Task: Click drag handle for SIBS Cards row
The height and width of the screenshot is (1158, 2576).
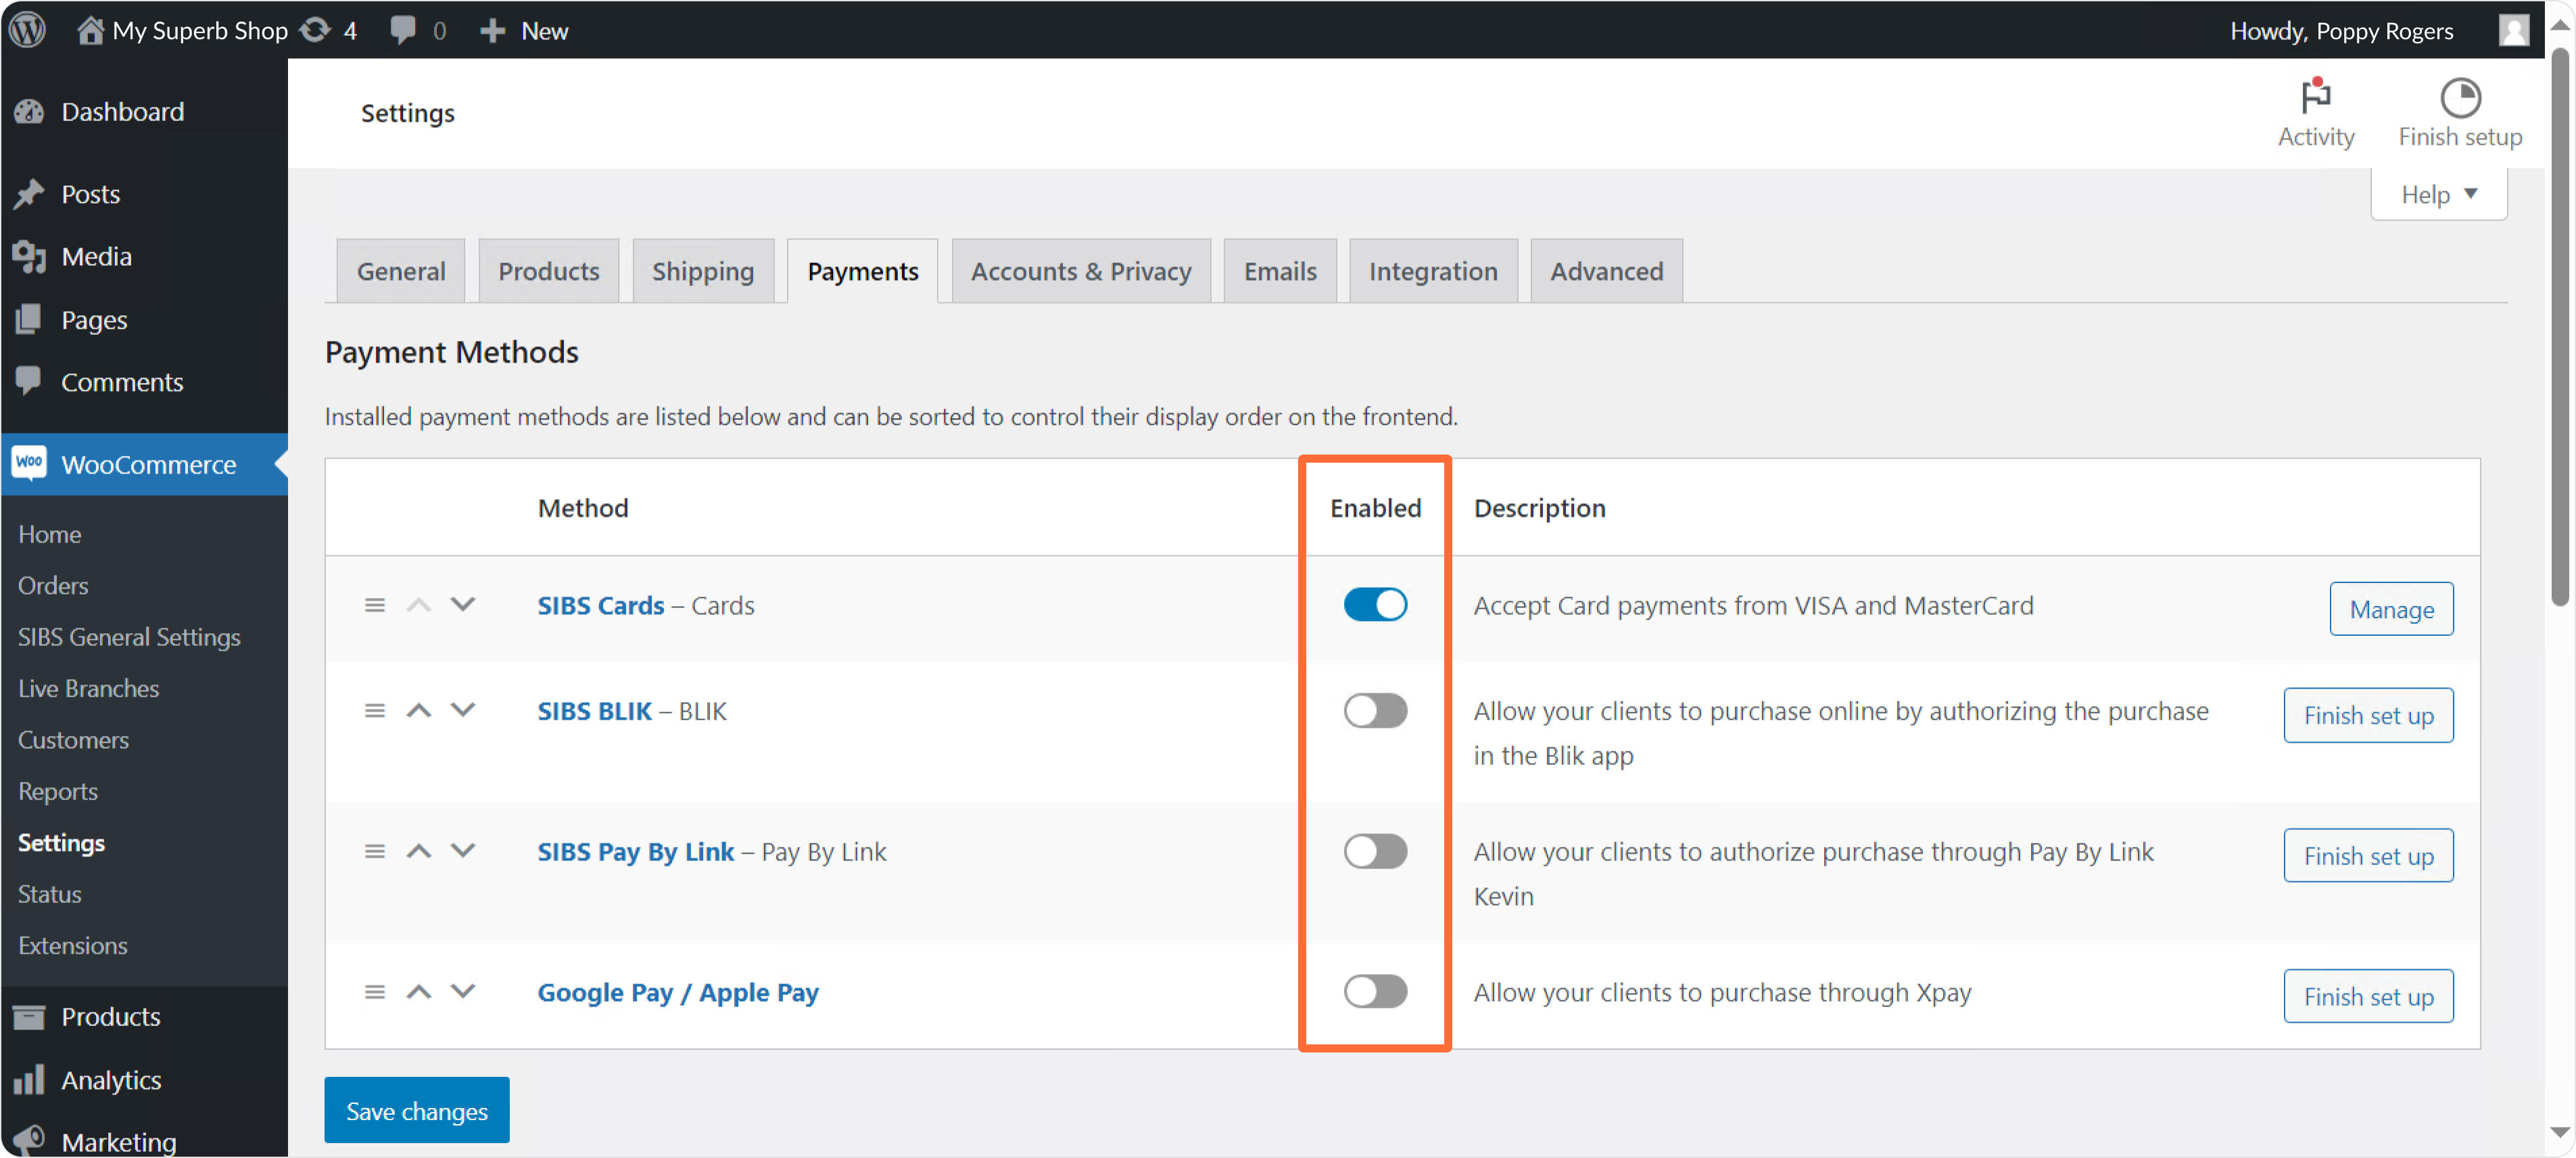Action: pyautogui.click(x=374, y=605)
